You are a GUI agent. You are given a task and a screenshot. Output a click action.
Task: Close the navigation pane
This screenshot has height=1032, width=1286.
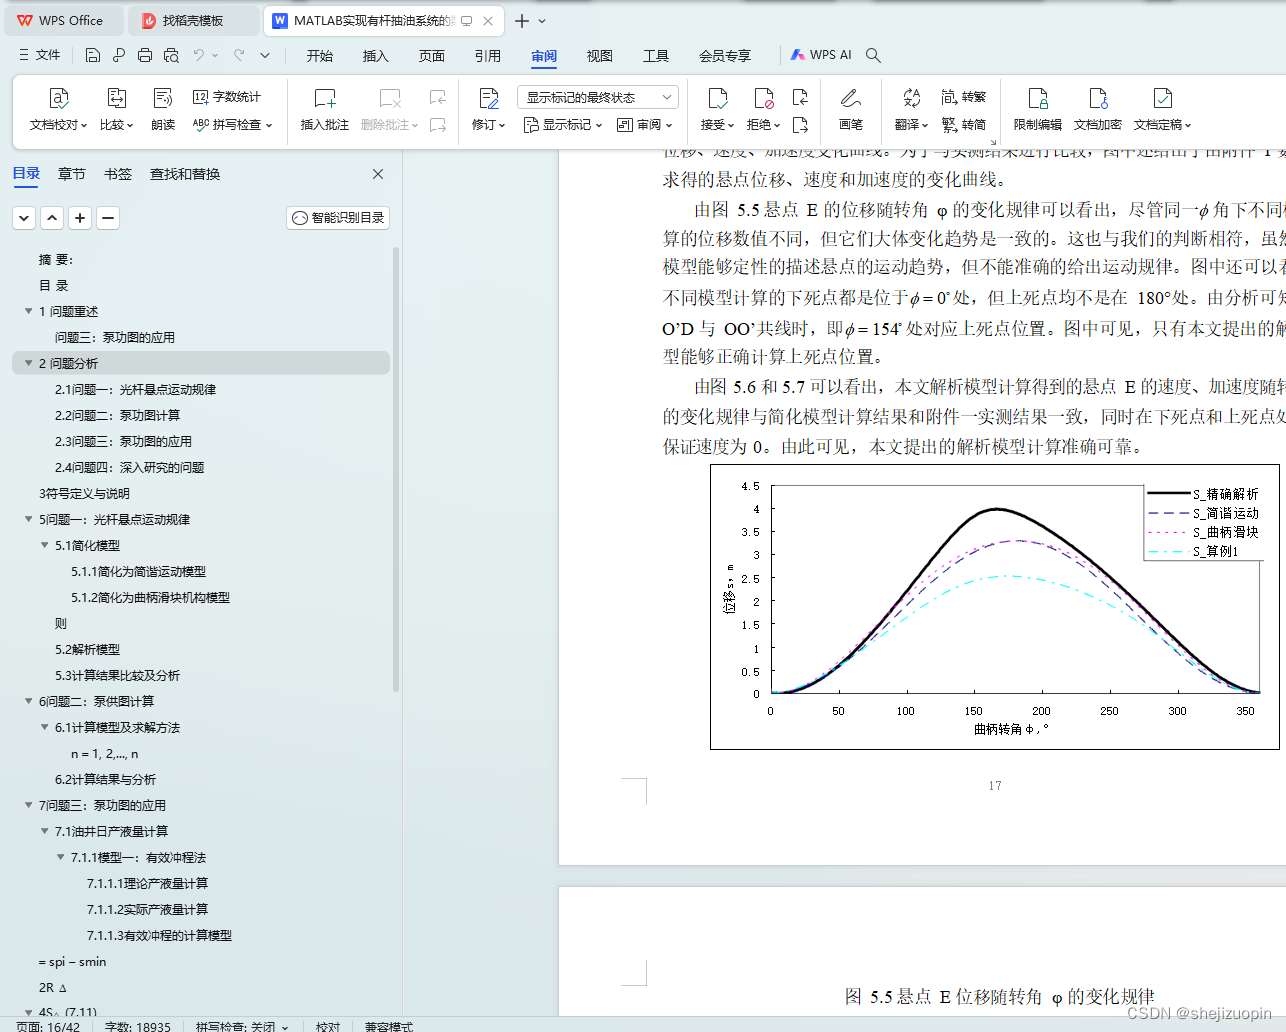click(378, 174)
